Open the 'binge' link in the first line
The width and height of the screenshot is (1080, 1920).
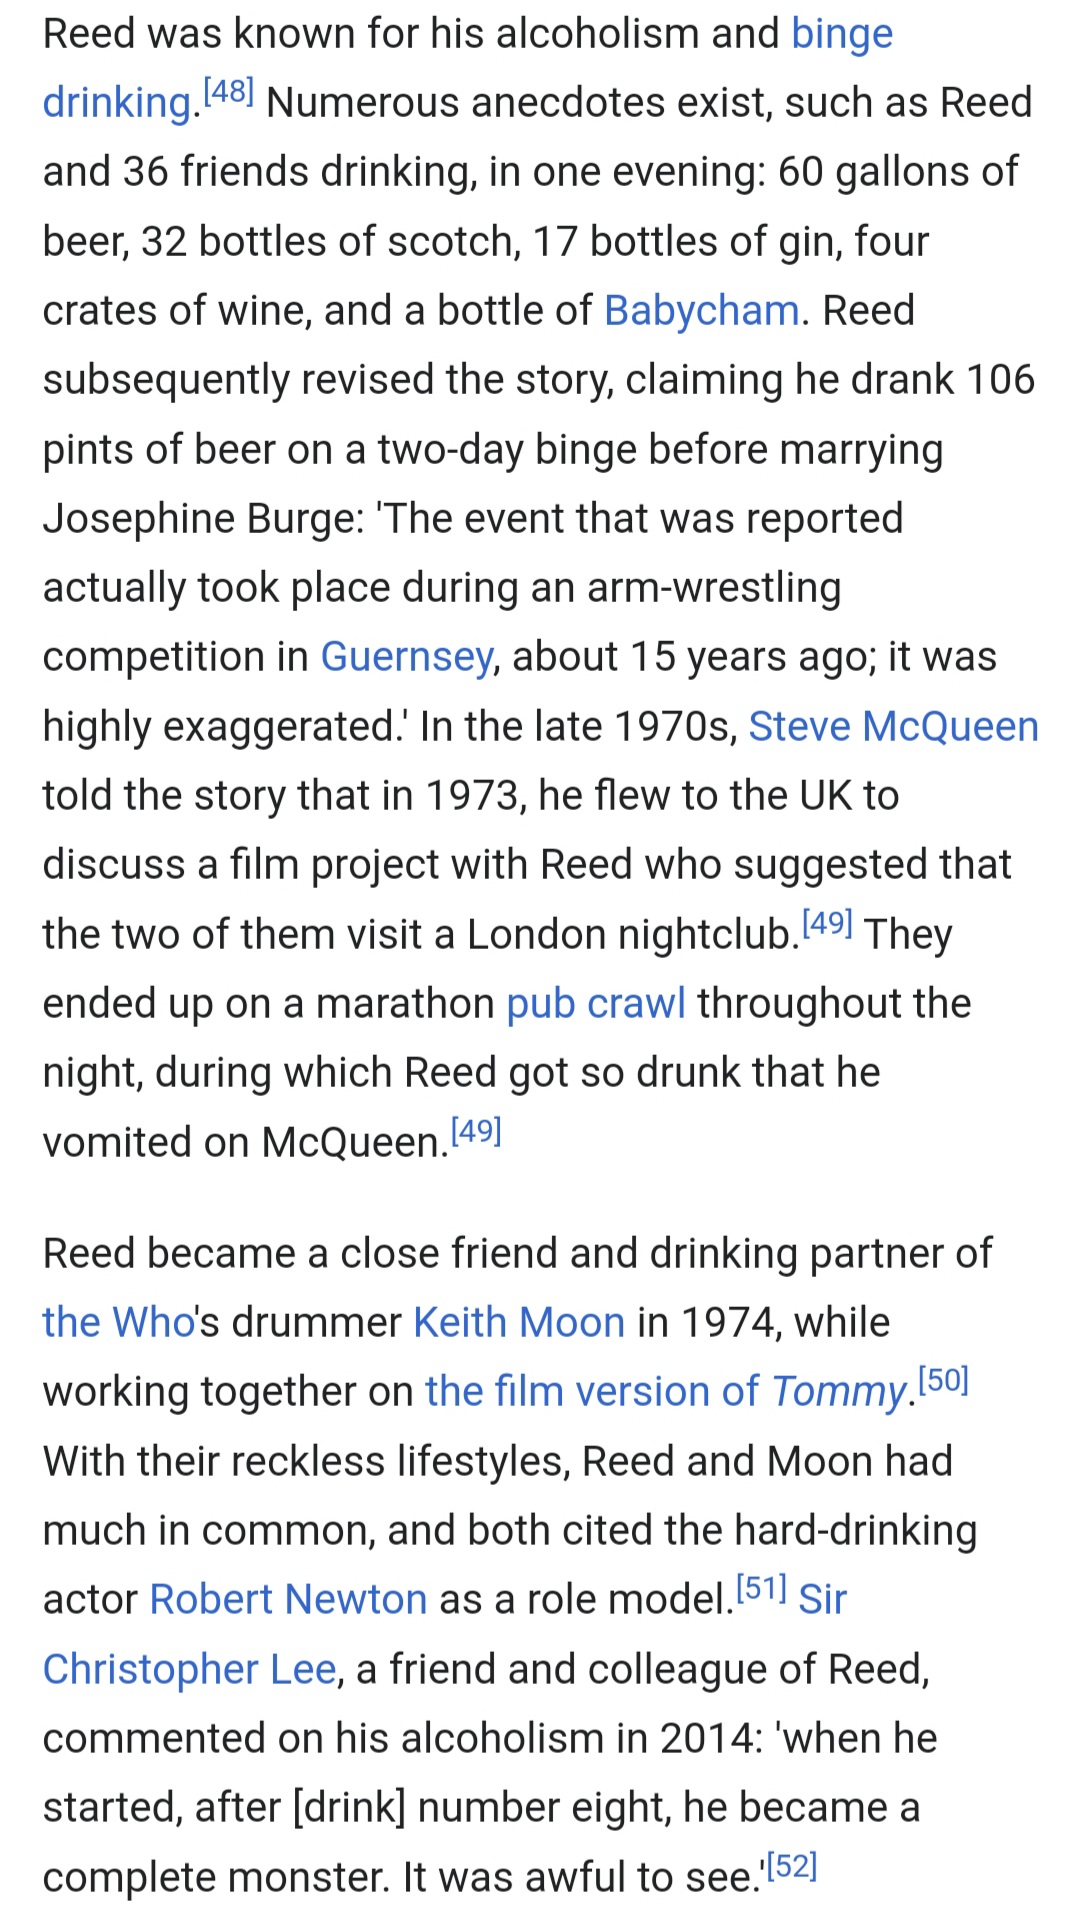click(842, 36)
